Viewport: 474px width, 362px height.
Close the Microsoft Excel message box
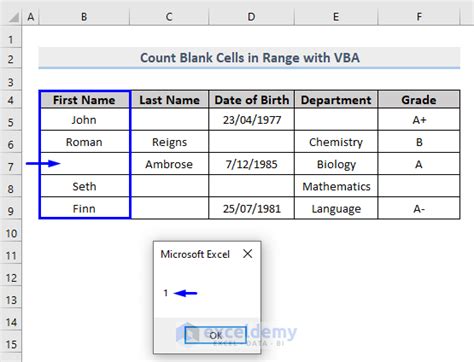[248, 254]
